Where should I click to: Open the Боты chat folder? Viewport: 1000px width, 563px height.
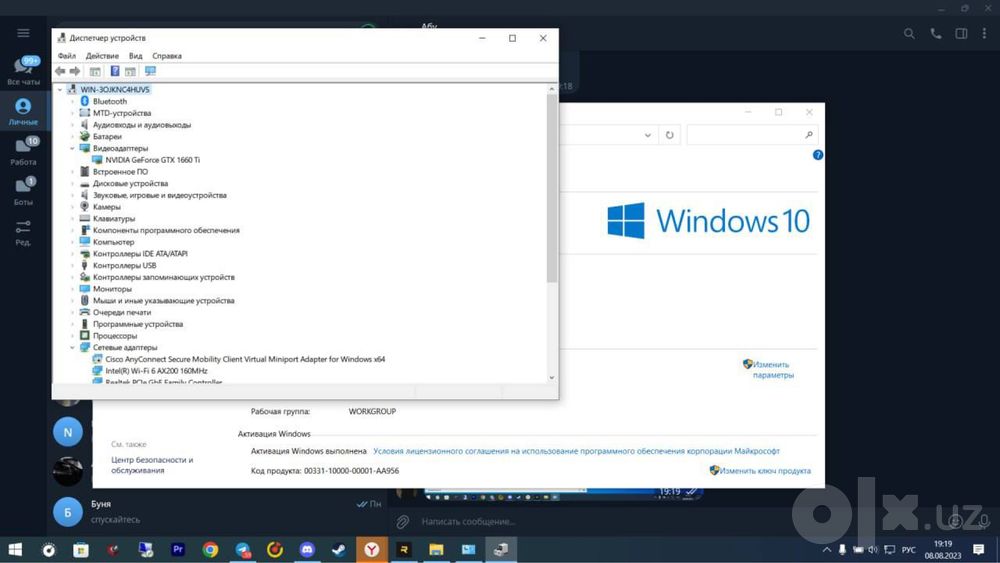pos(23,191)
